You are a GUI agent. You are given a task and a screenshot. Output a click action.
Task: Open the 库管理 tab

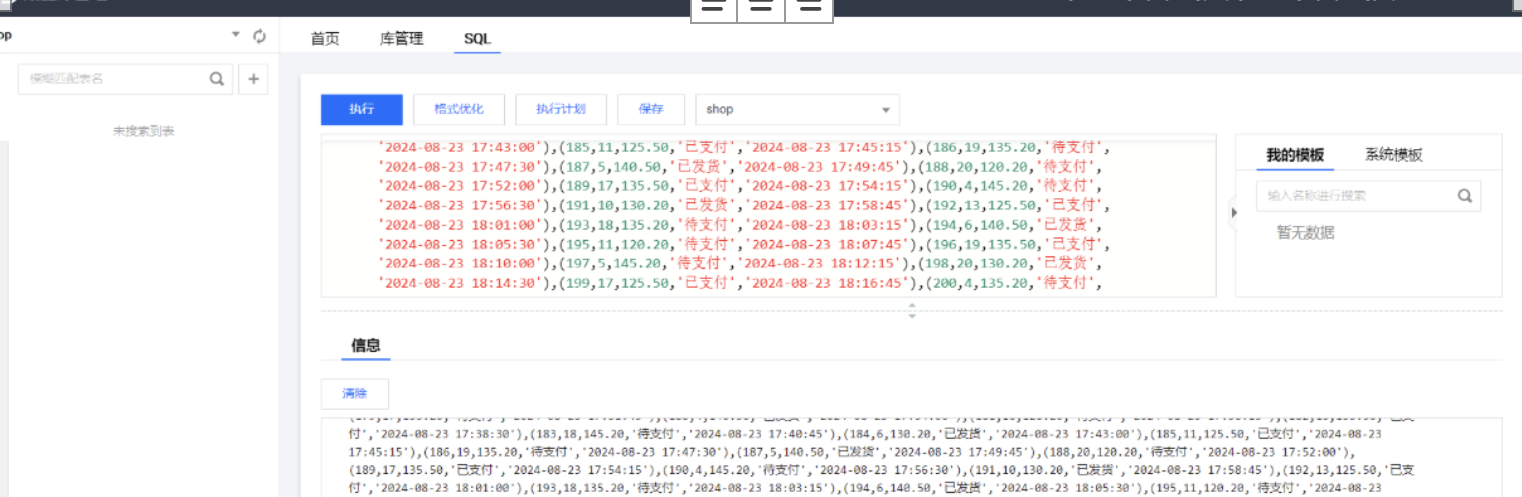402,39
